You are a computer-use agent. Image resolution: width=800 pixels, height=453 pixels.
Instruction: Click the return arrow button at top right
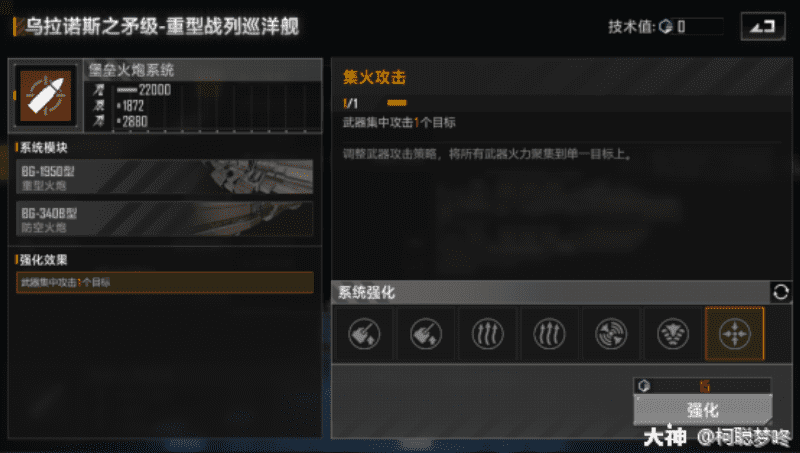(x=763, y=26)
